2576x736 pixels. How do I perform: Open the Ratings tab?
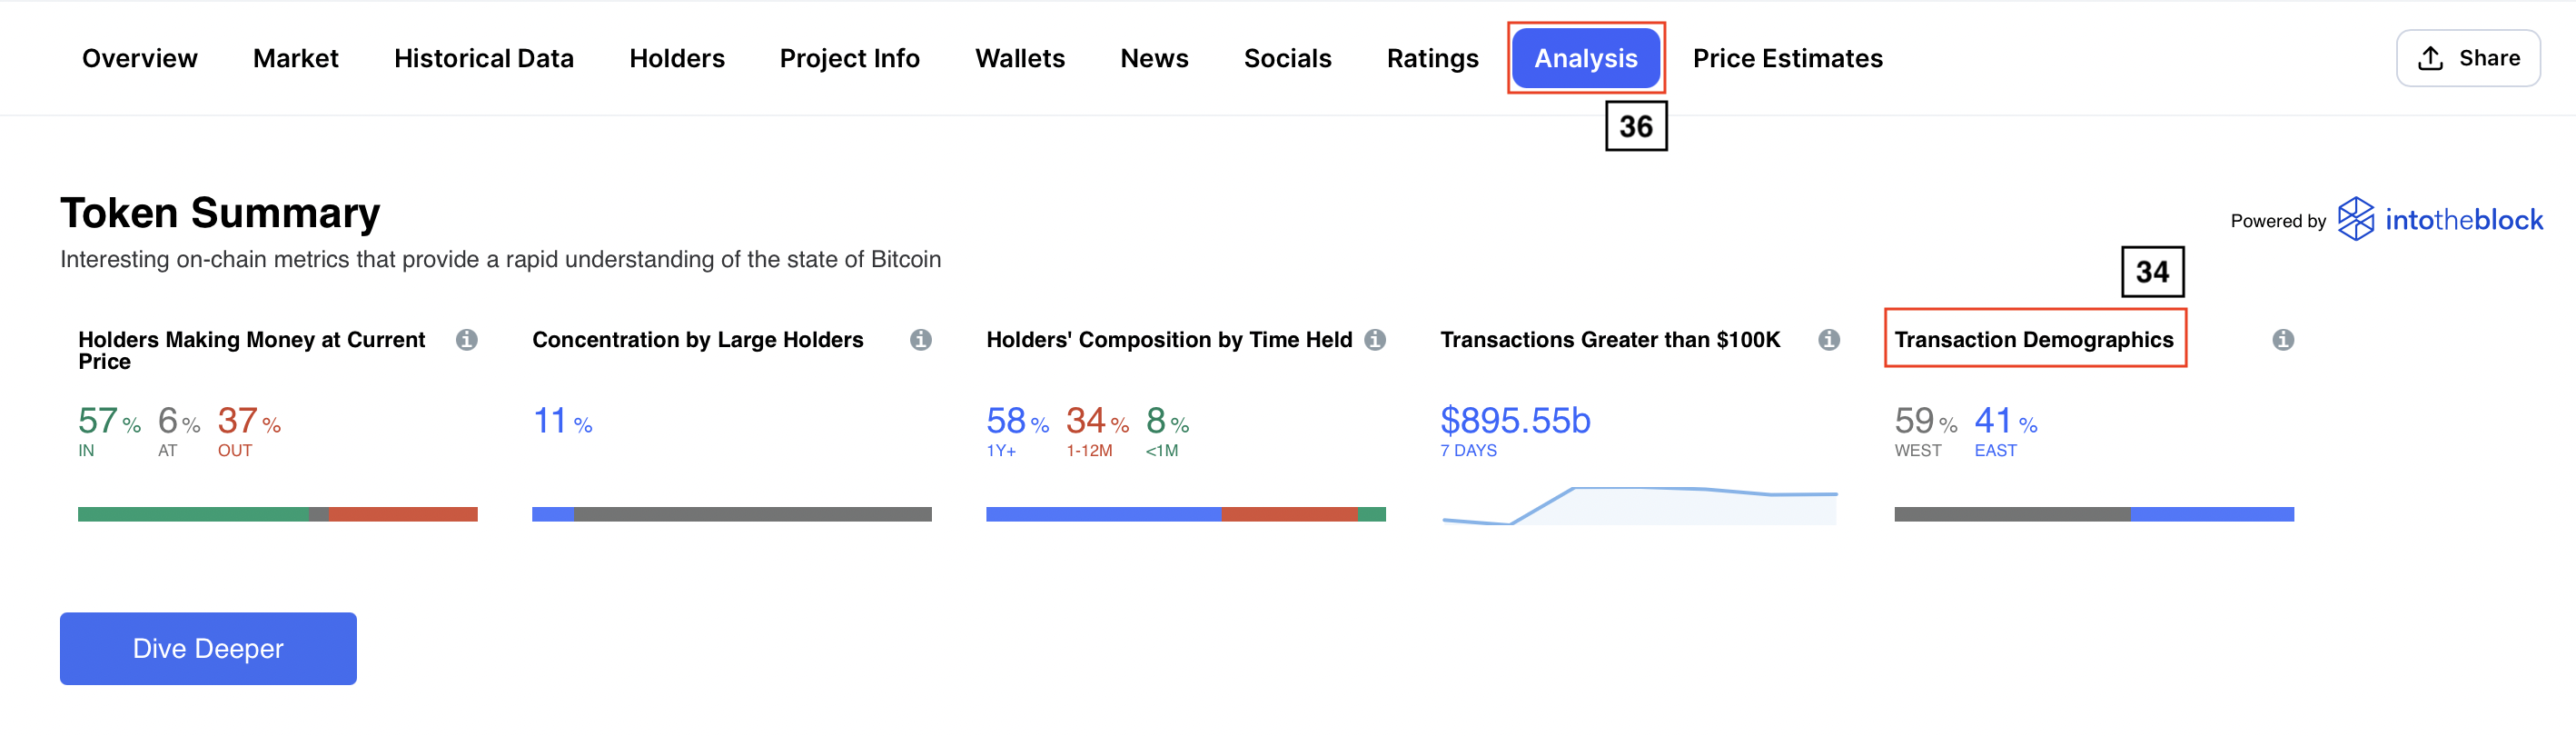pyautogui.click(x=1432, y=58)
